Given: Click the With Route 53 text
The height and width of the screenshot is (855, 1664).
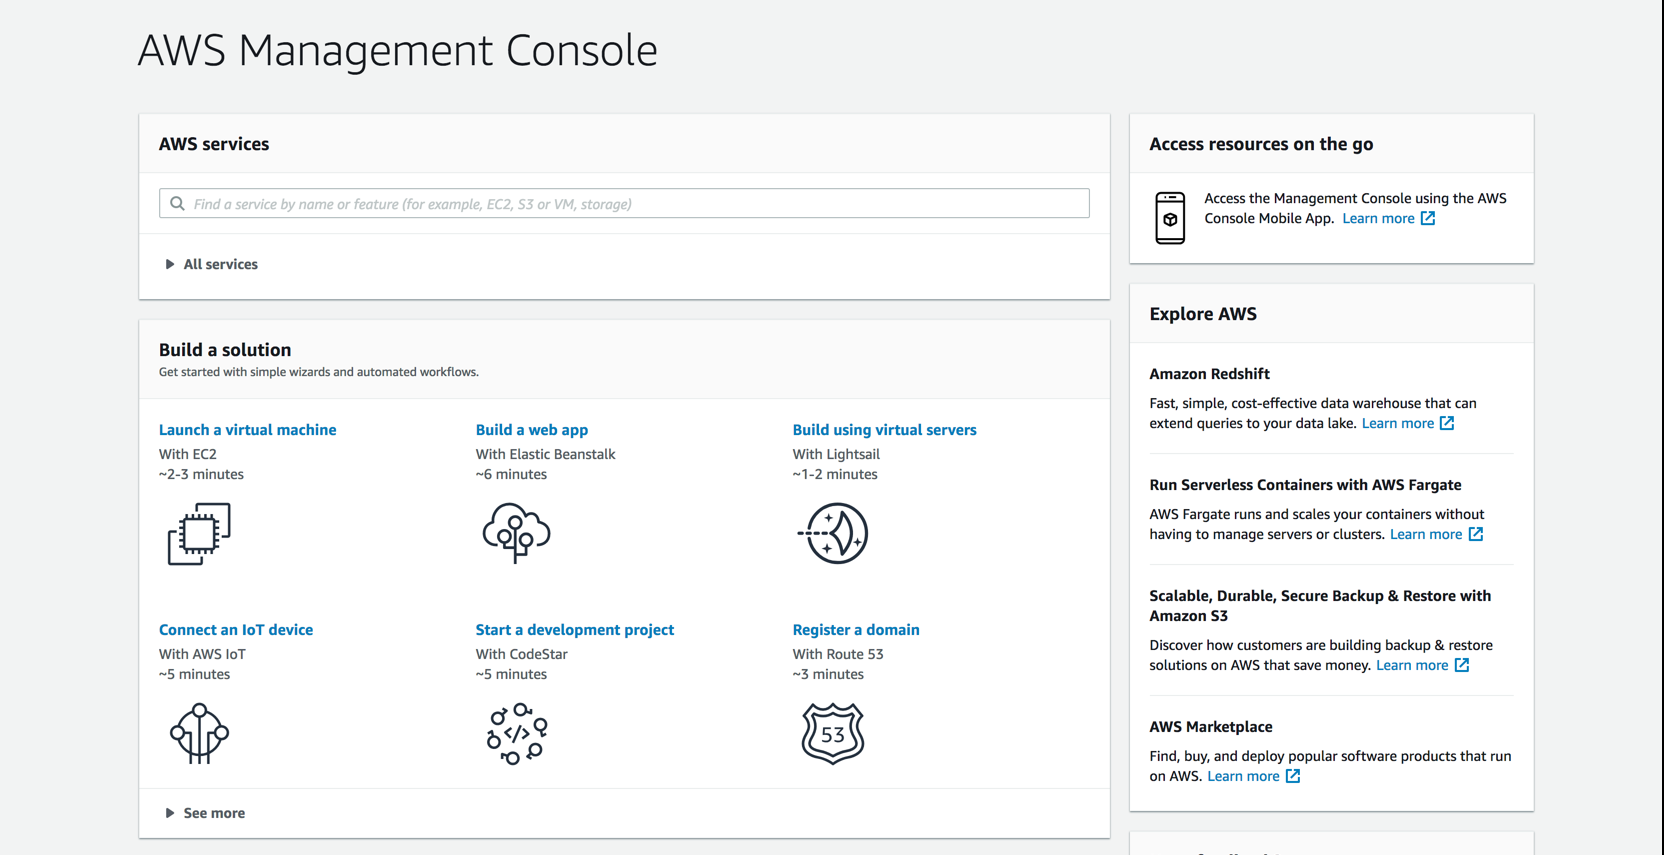Looking at the screenshot, I should point(838,654).
